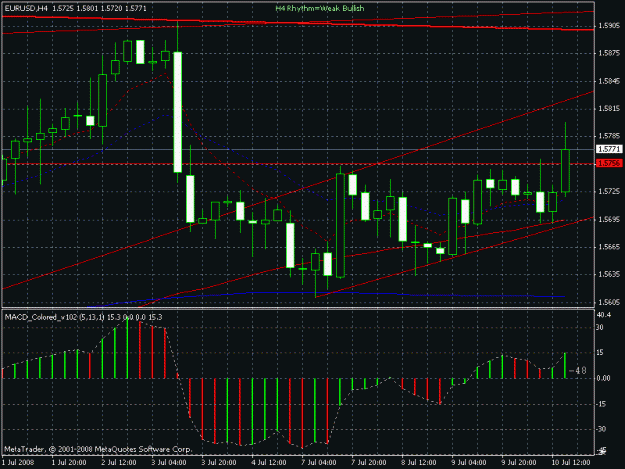Click the 4 Jul 12:00 time label
625x469 pixels.
(x=269, y=463)
